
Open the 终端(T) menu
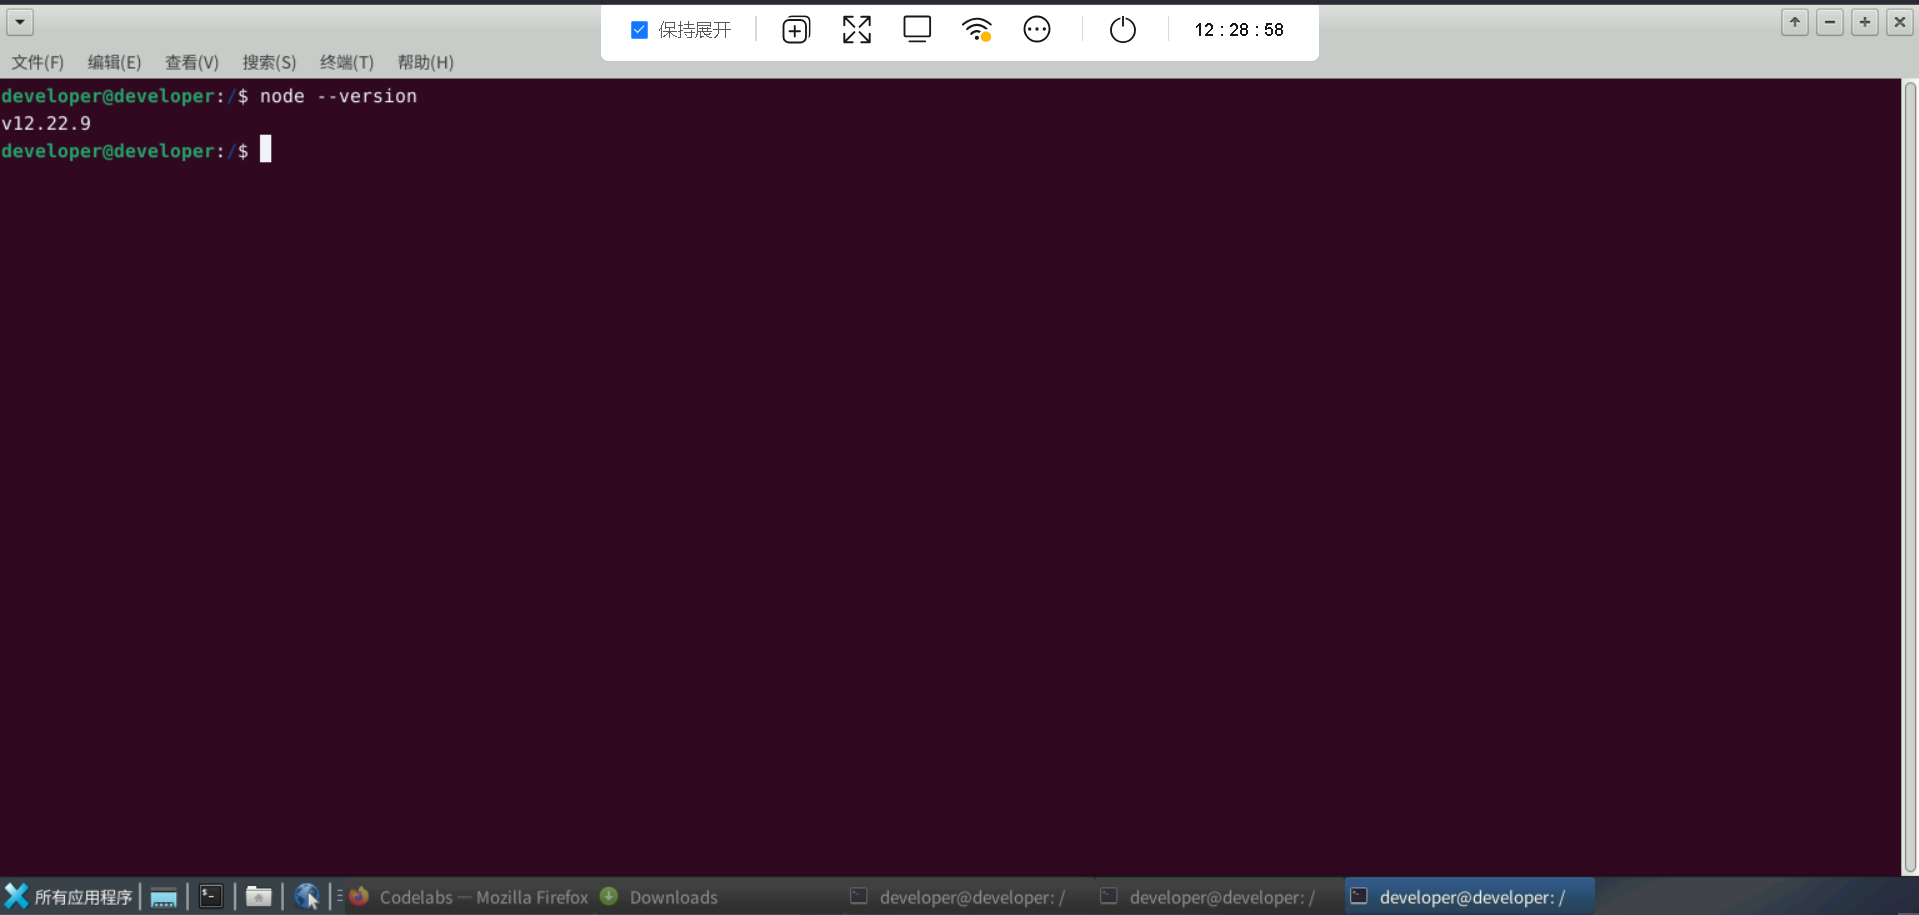[347, 62]
